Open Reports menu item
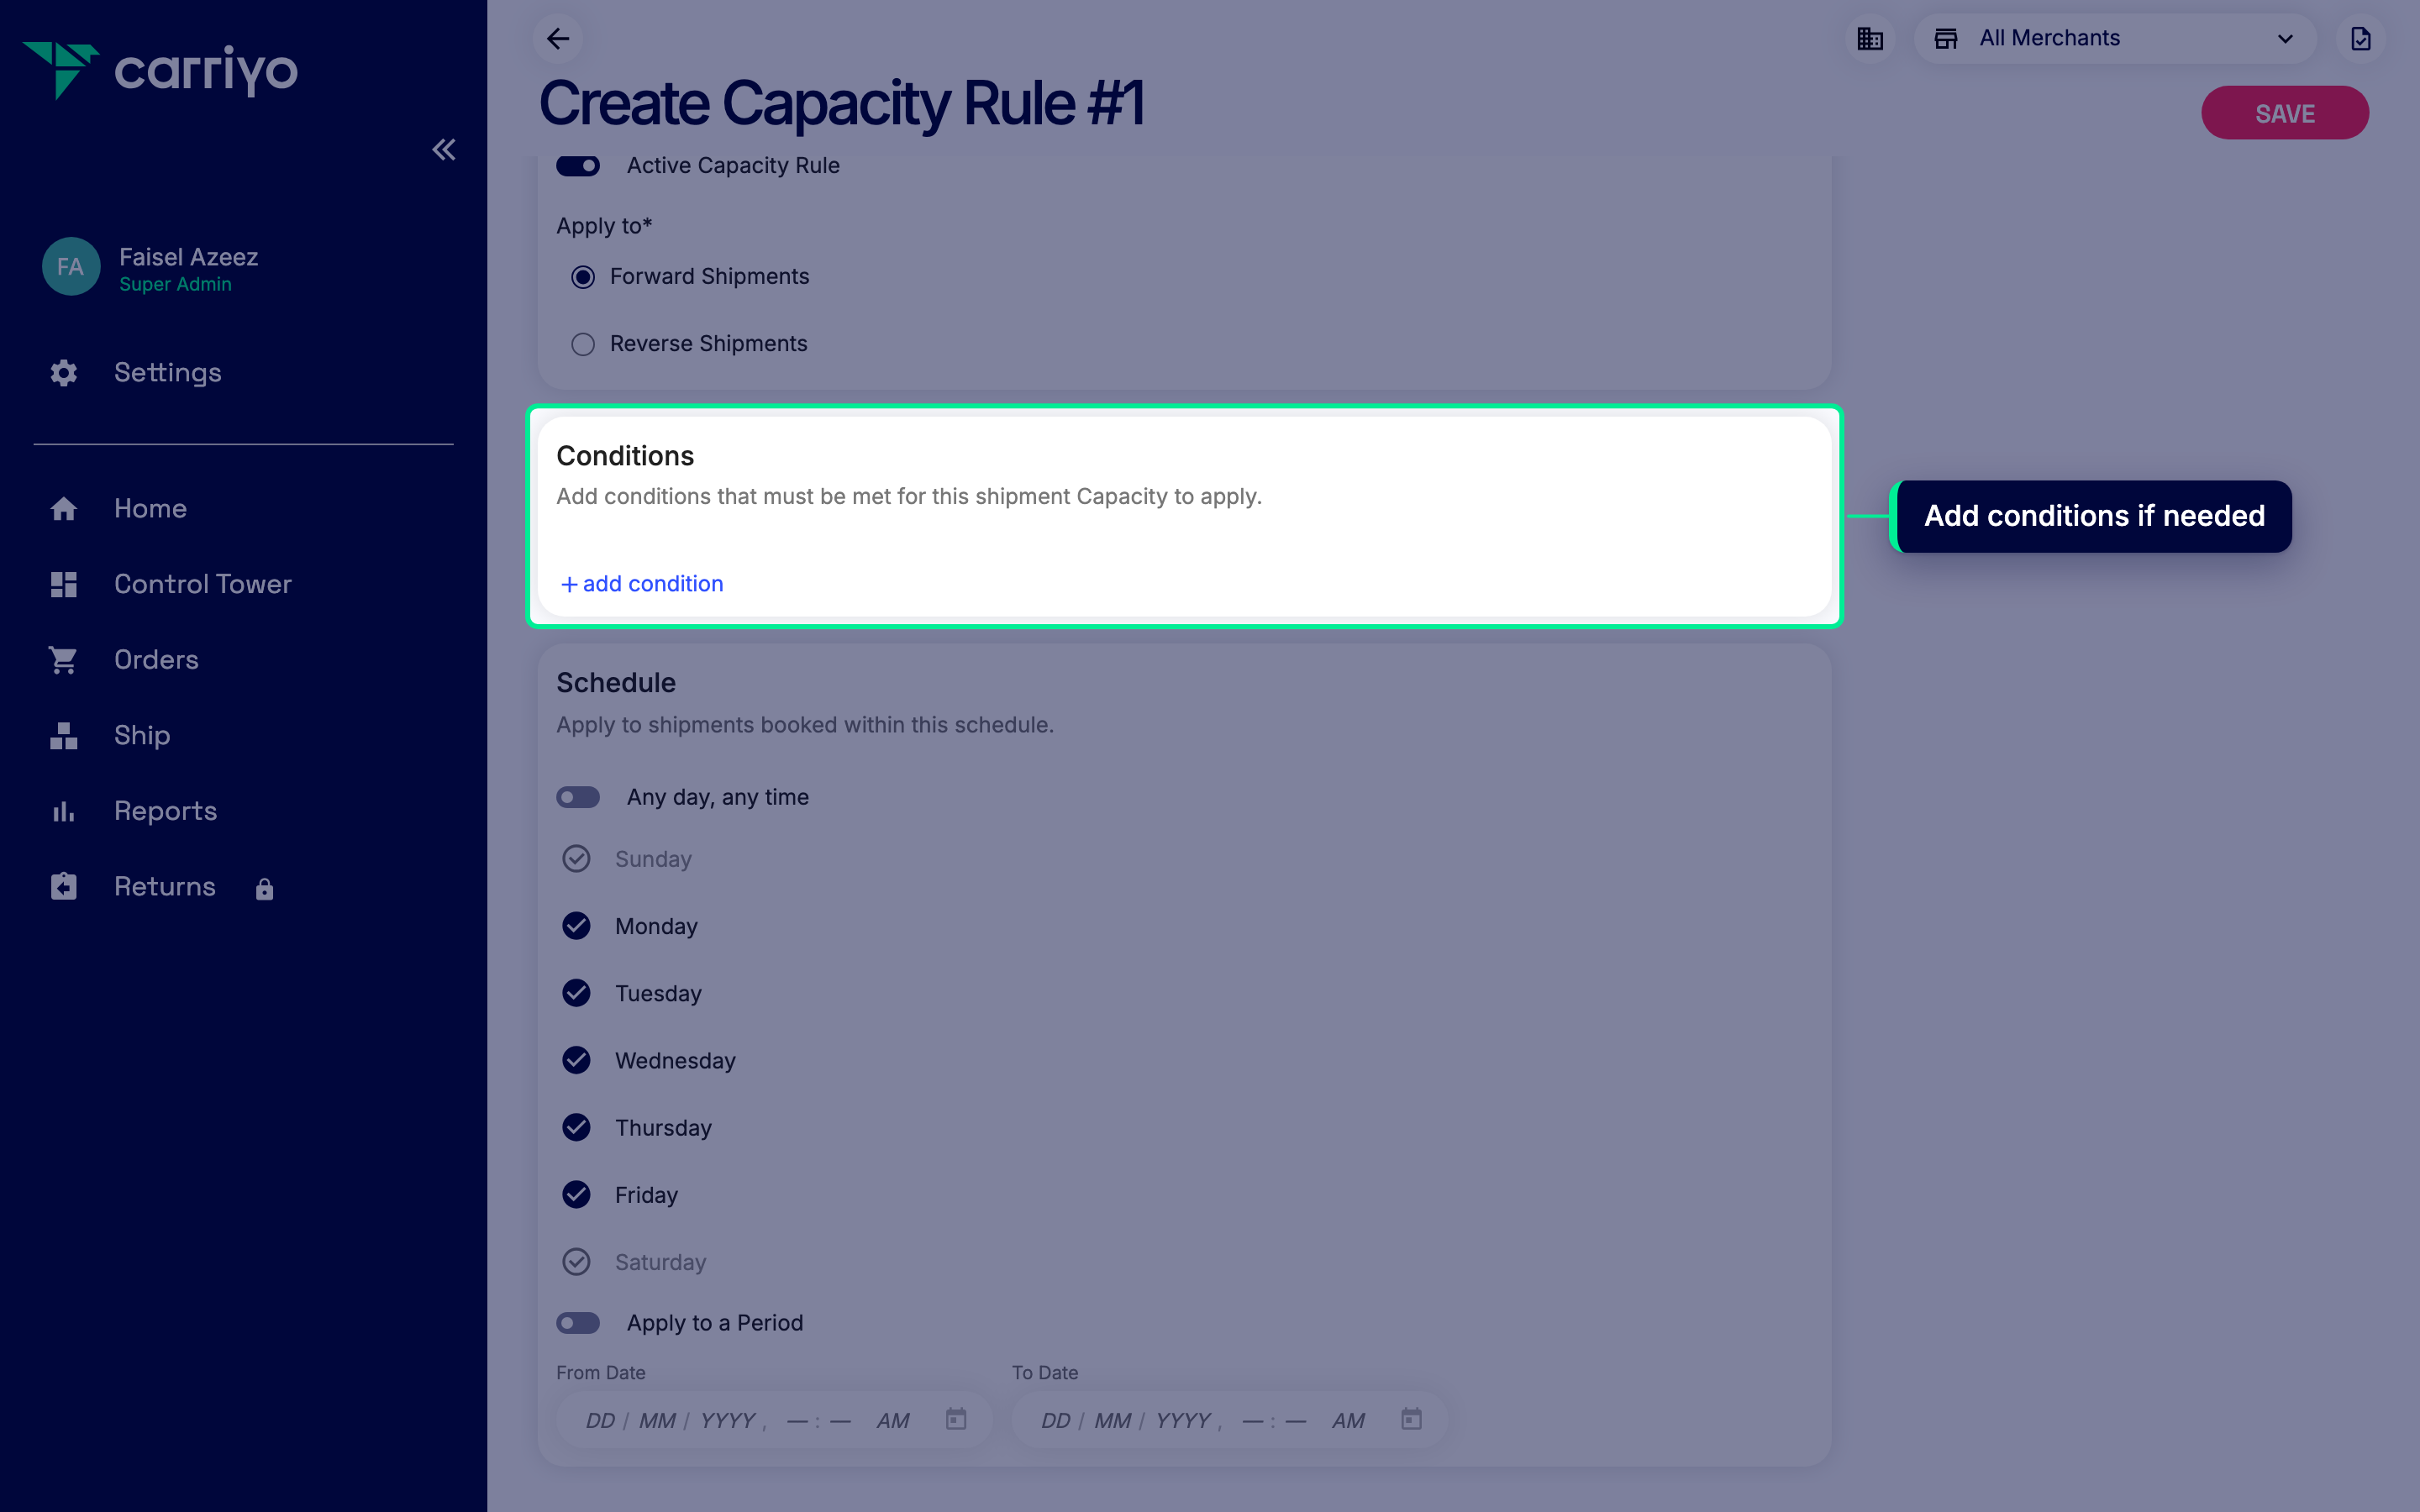The width and height of the screenshot is (2420, 1512). [x=165, y=811]
